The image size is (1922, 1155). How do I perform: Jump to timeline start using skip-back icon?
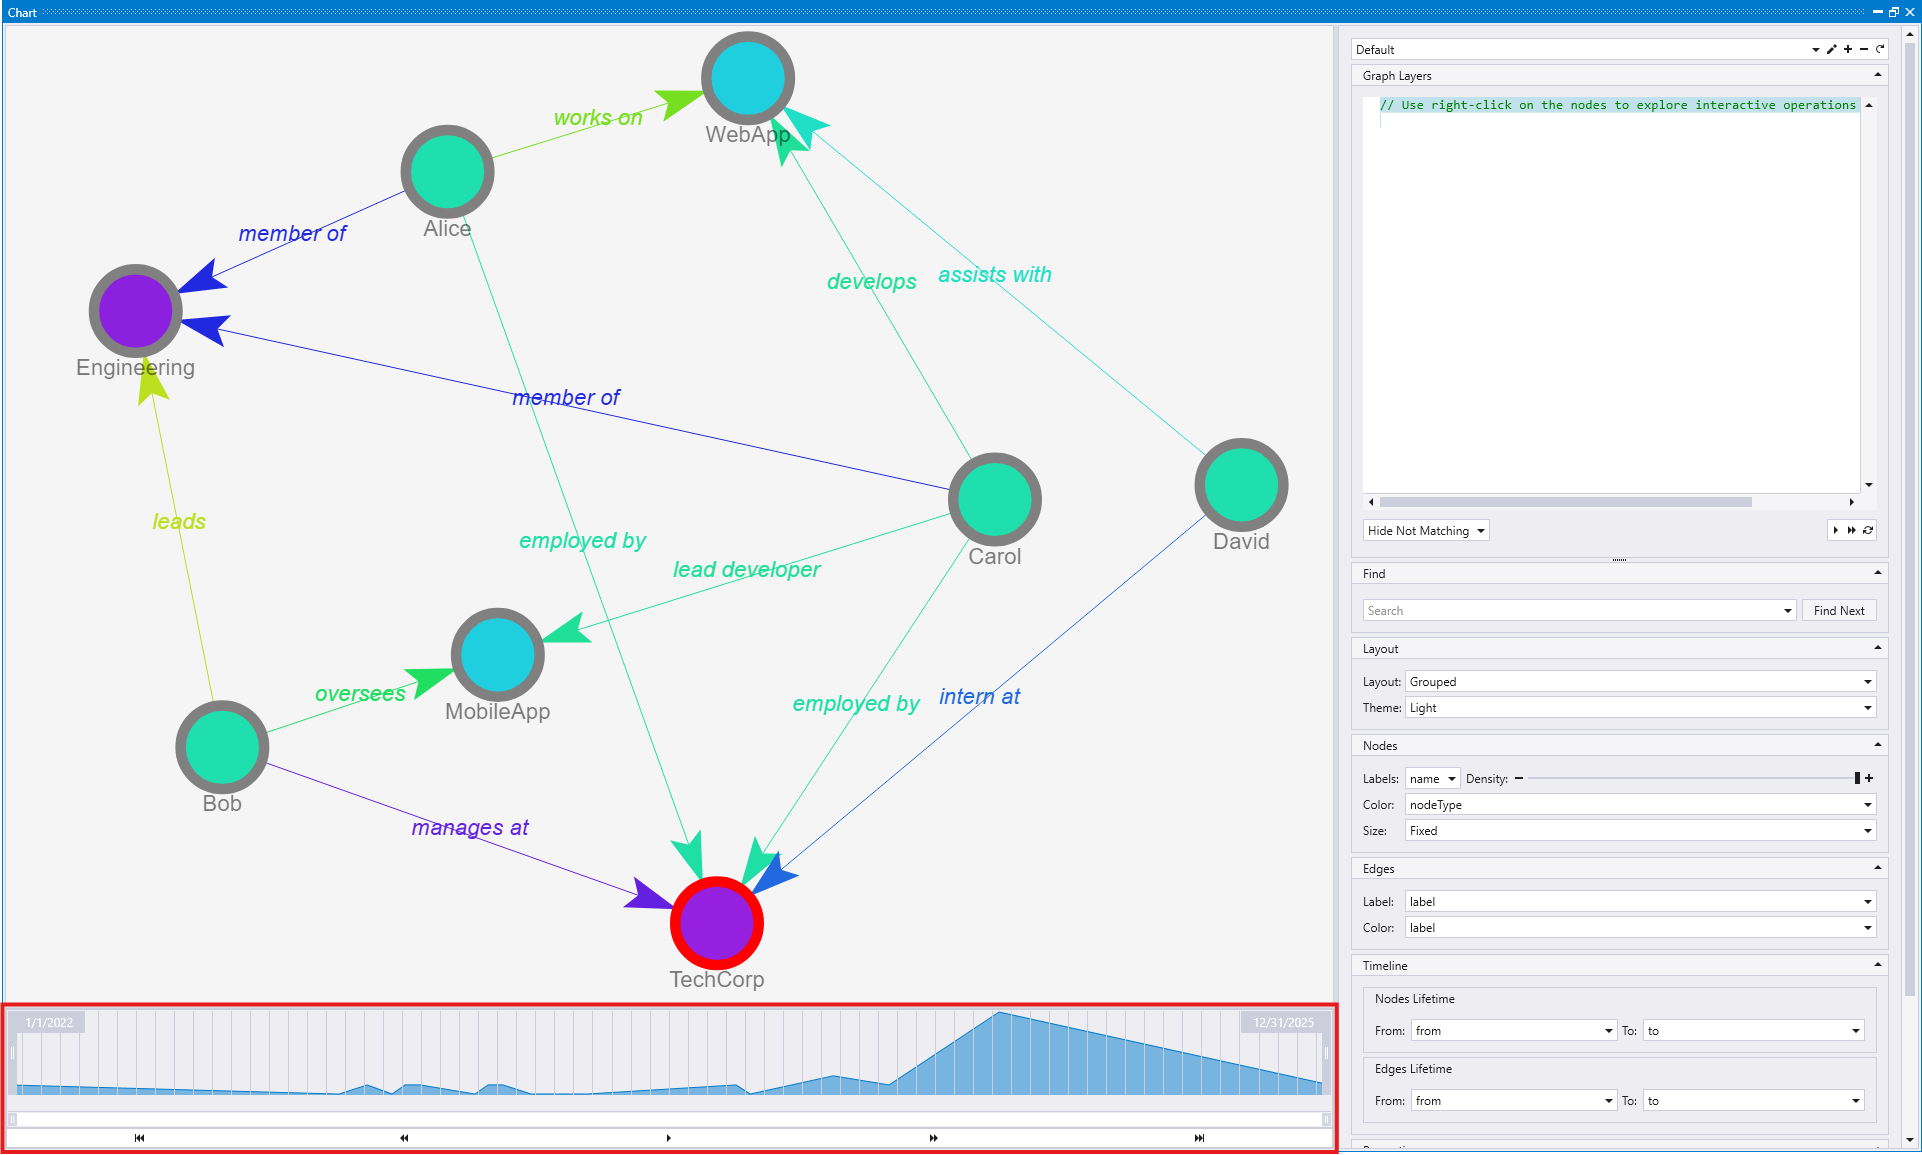click(139, 1138)
